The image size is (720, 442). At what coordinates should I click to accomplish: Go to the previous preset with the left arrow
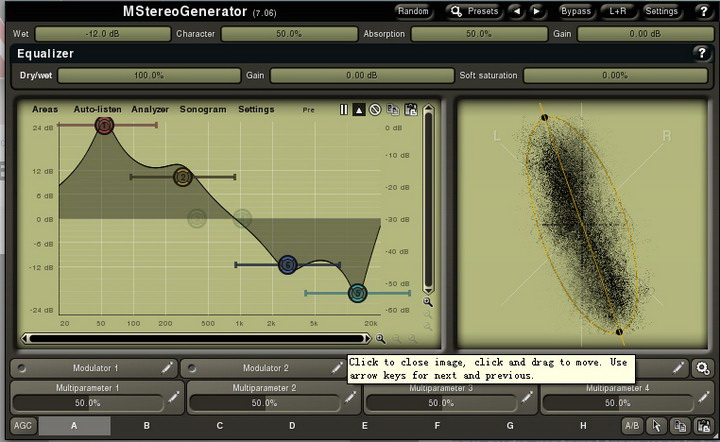(517, 11)
